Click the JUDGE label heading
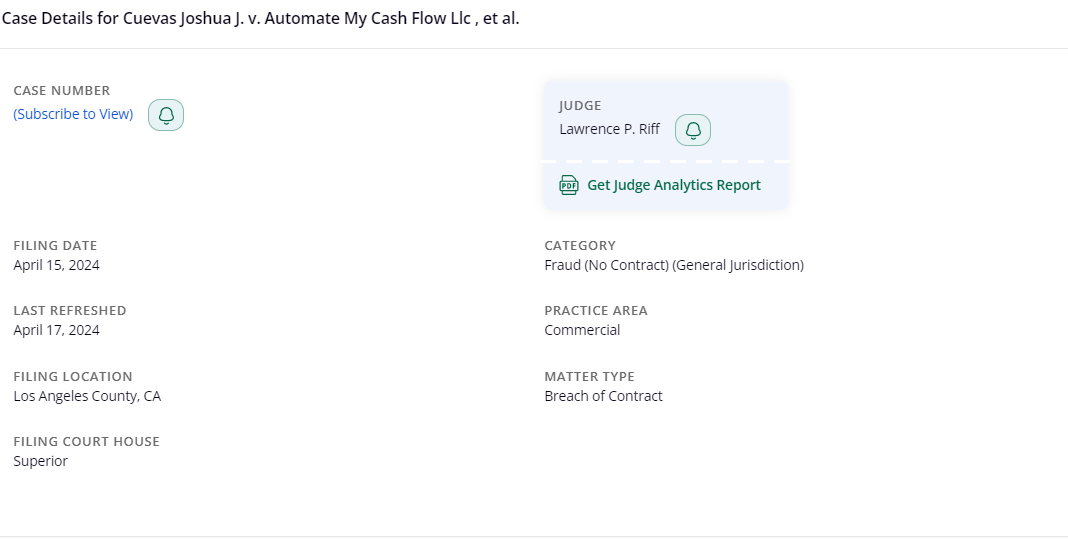 (x=580, y=106)
